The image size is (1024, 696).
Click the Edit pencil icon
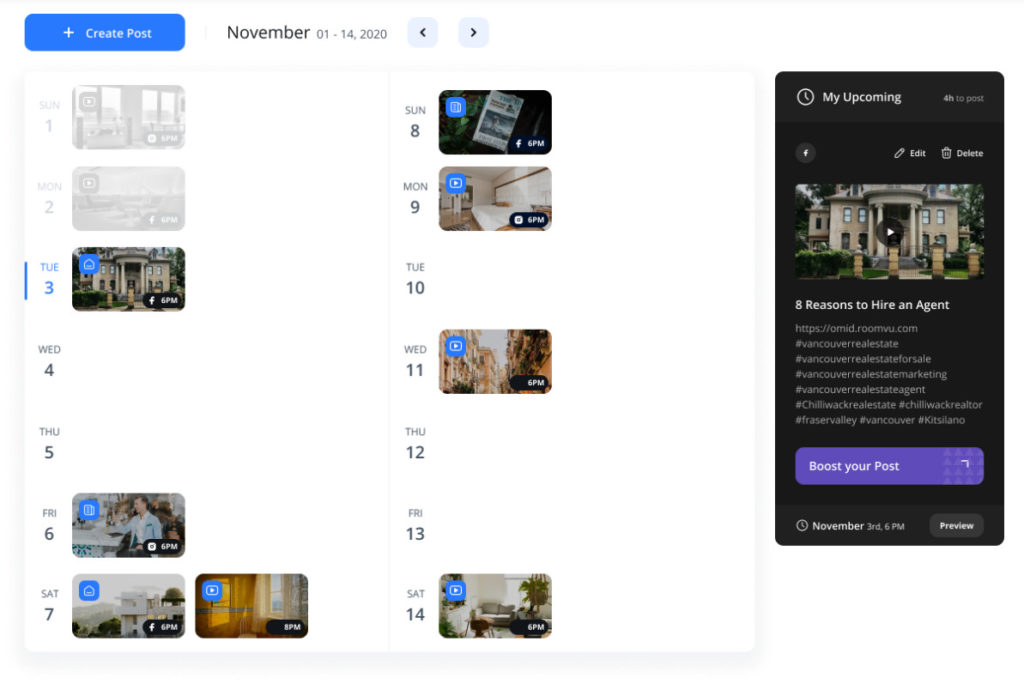[x=900, y=153]
